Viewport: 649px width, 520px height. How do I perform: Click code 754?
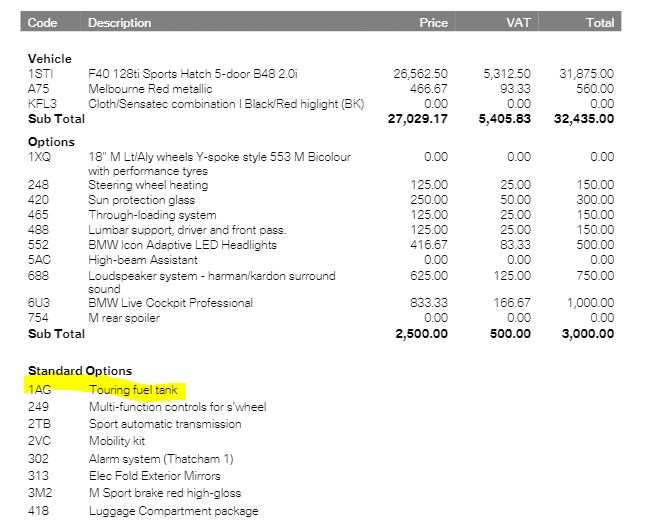(38, 318)
